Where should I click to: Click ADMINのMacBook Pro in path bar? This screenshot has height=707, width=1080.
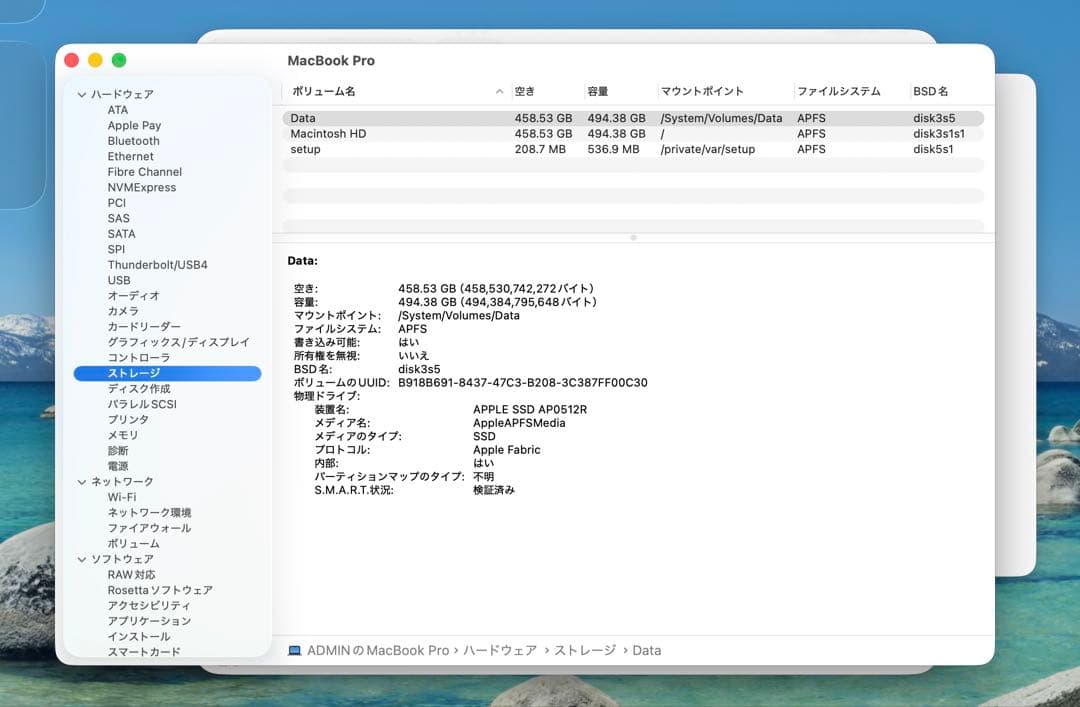pos(378,650)
